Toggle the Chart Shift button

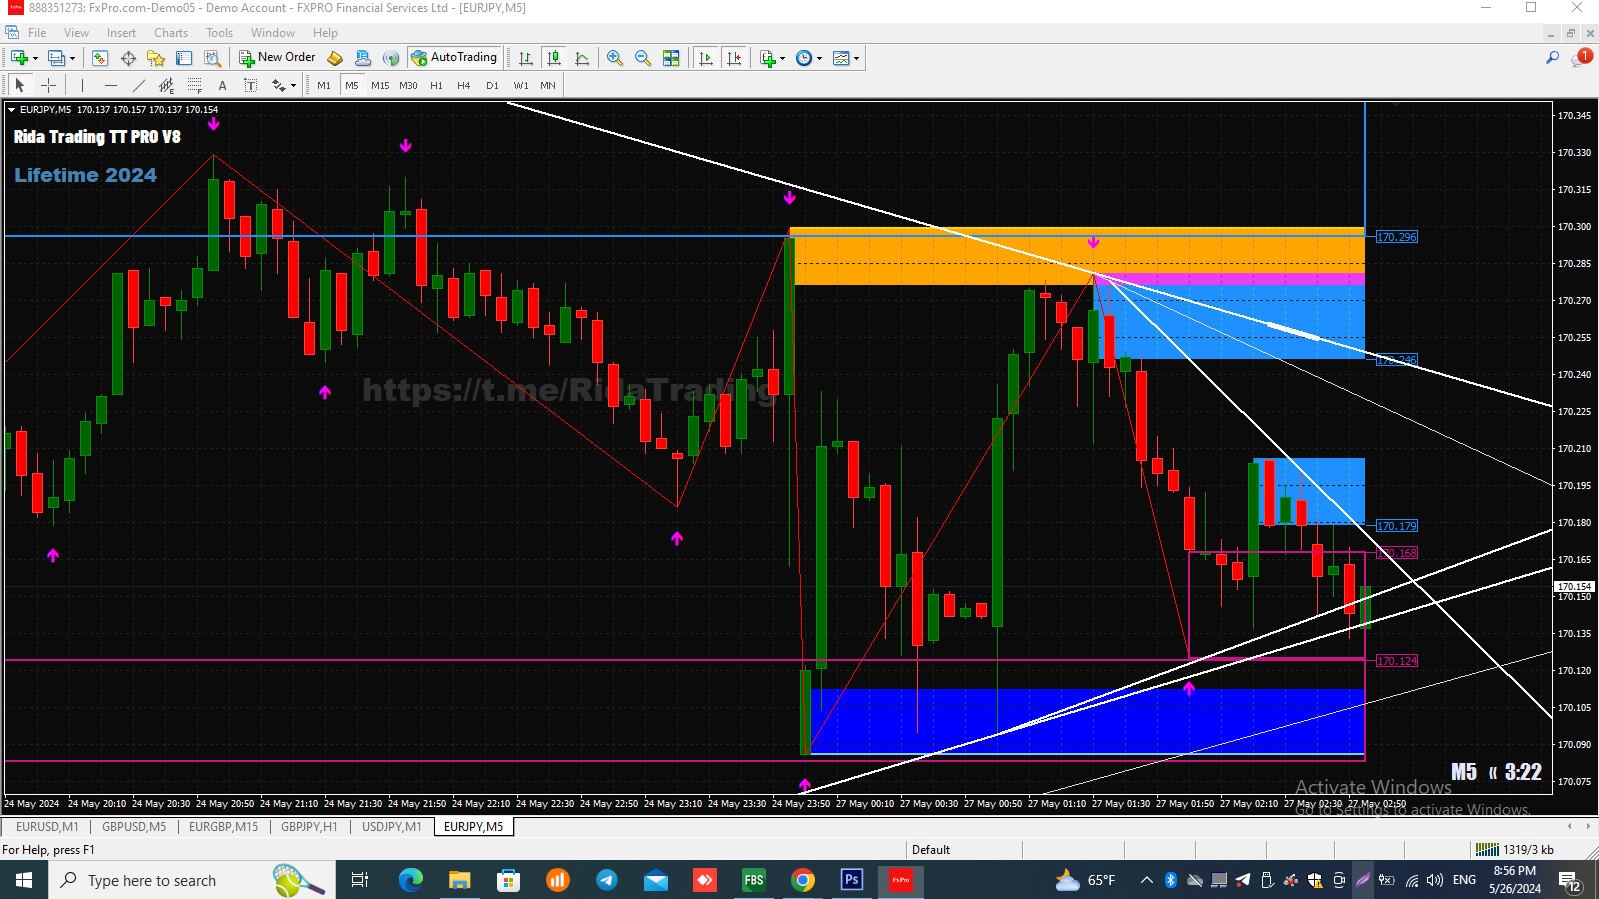pyautogui.click(x=734, y=58)
